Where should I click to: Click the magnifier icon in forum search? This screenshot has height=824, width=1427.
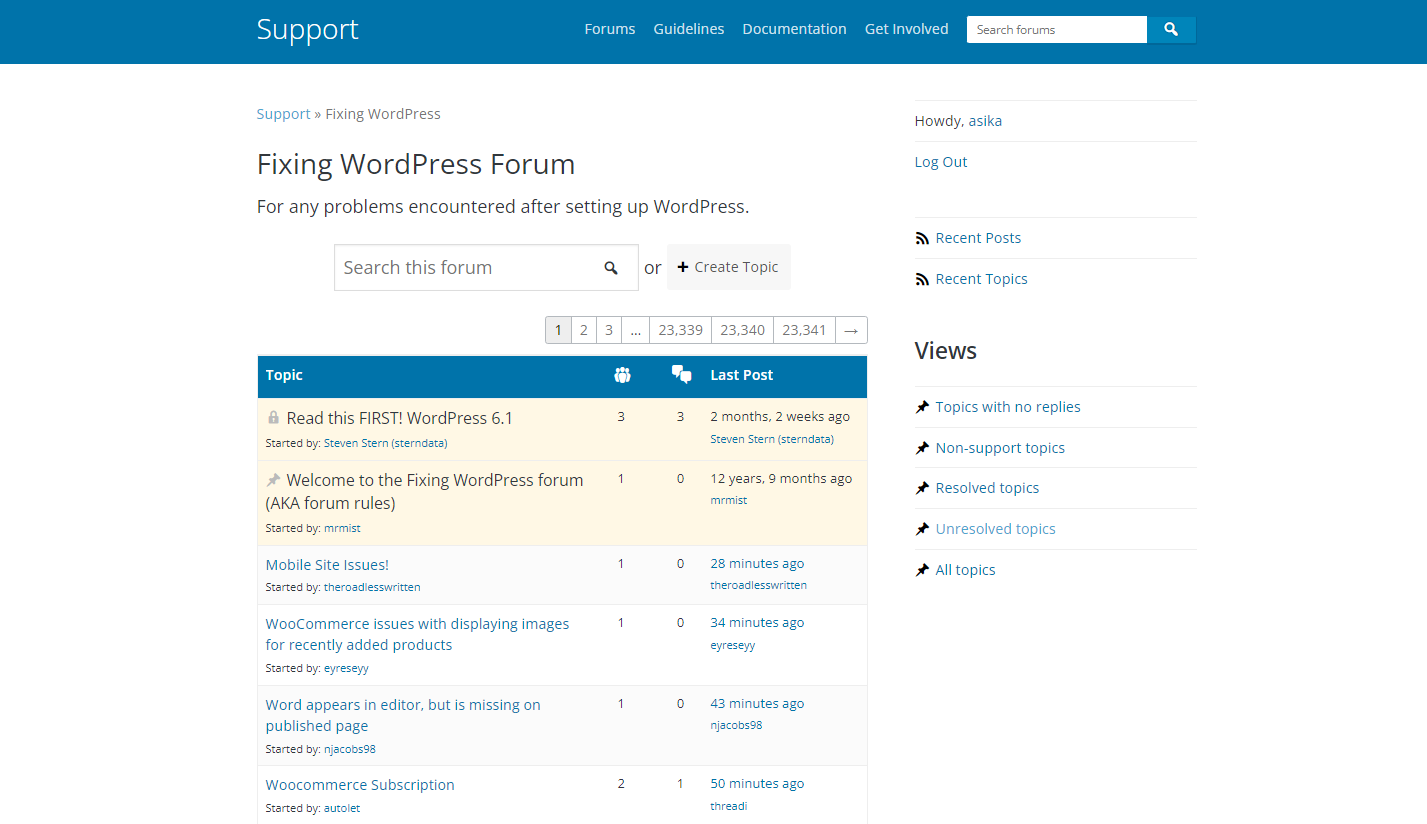[611, 268]
